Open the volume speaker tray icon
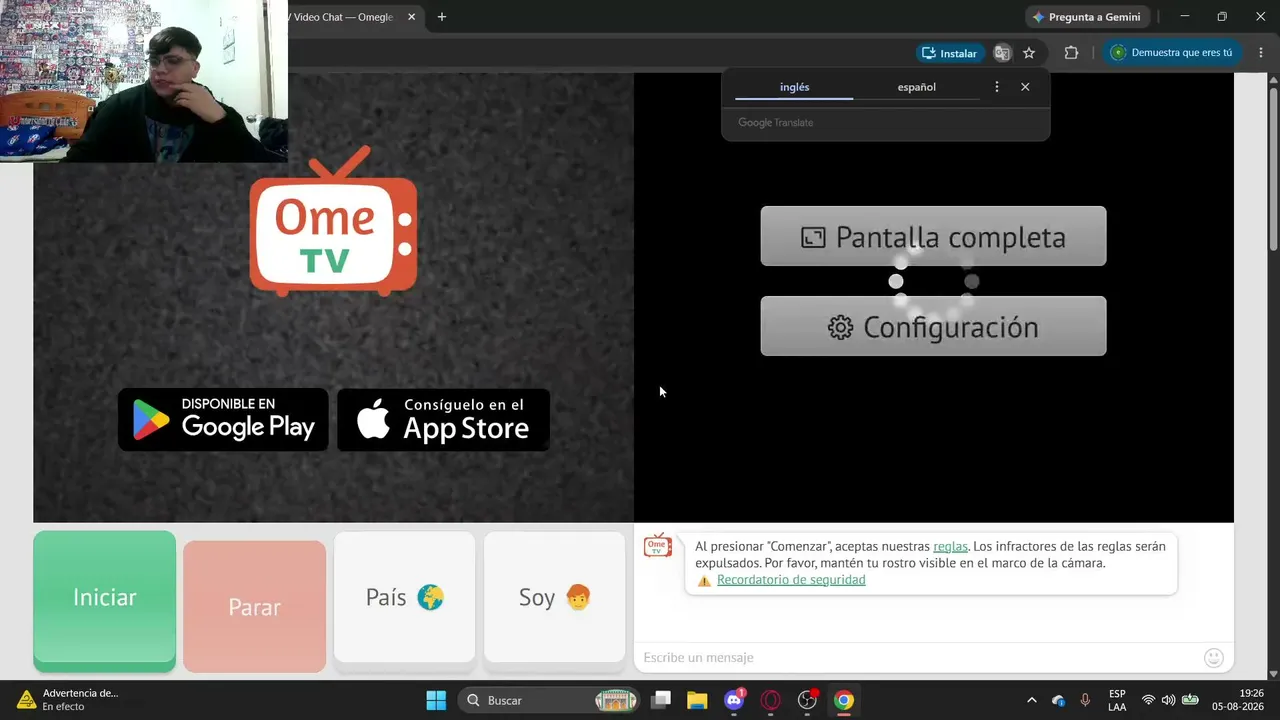1280x720 pixels. (x=1168, y=700)
